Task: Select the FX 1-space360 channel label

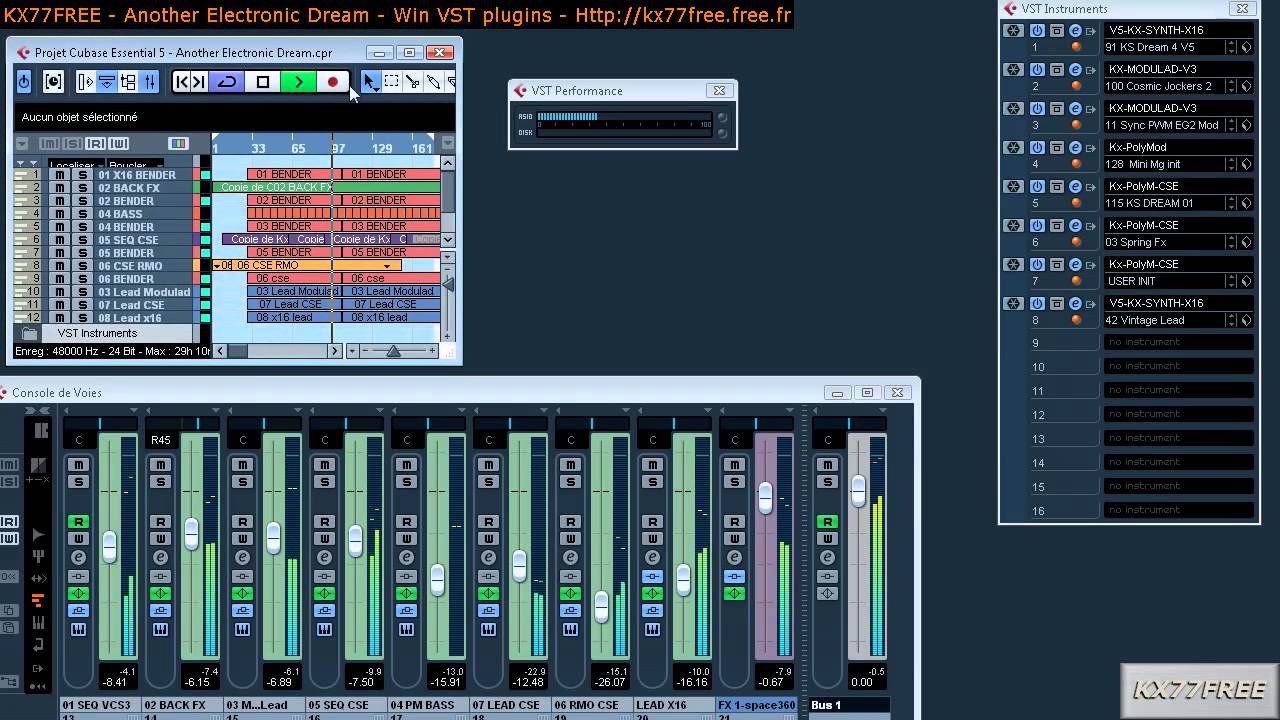Action: 757,705
